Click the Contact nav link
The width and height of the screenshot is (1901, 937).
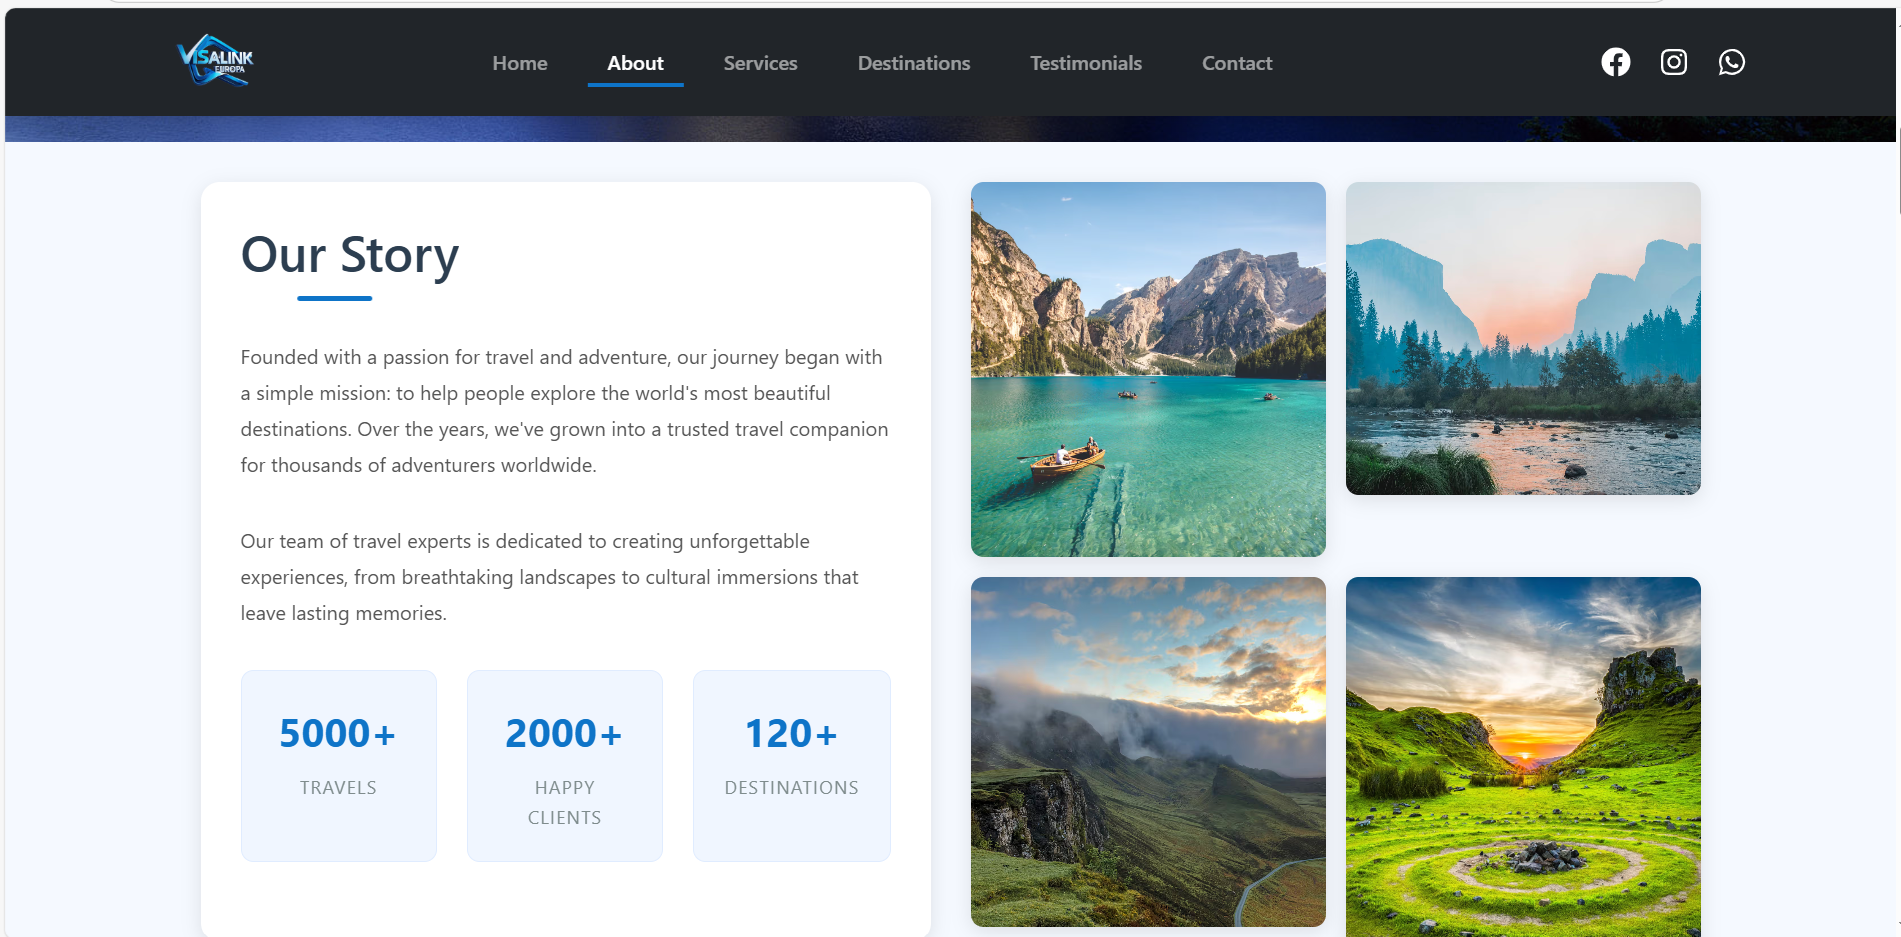(x=1236, y=63)
